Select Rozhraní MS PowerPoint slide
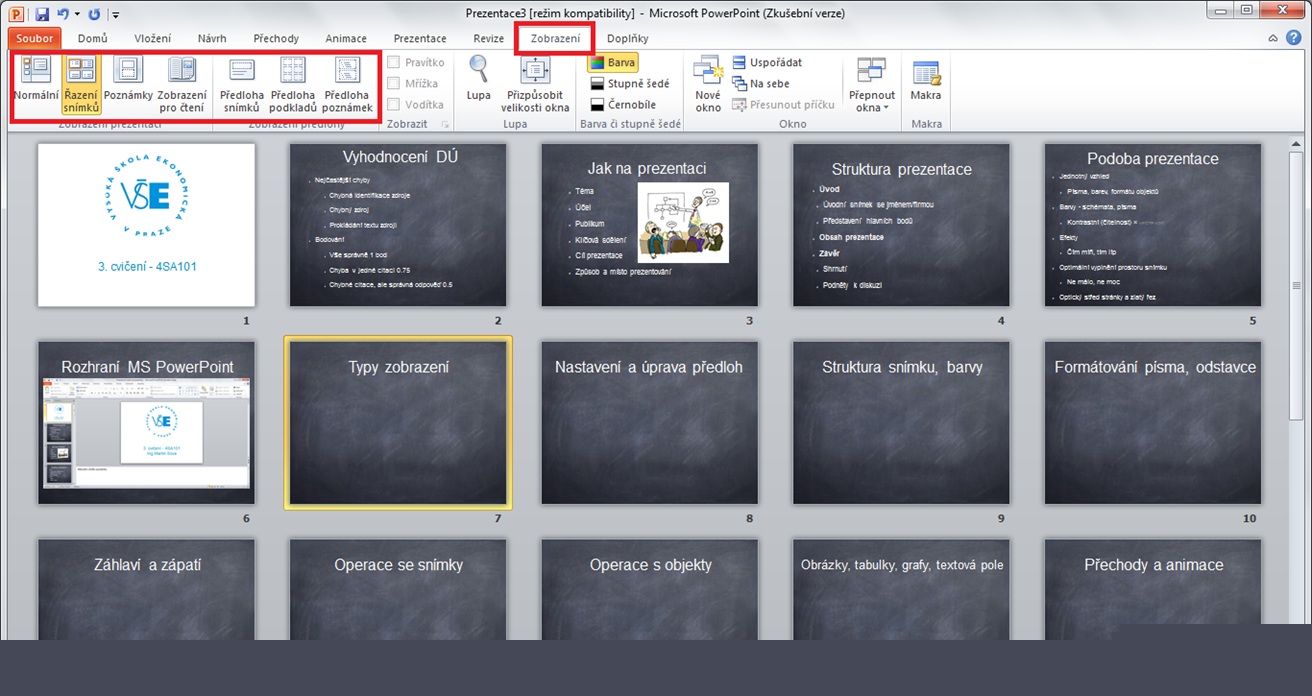The height and width of the screenshot is (696, 1312). click(x=146, y=422)
